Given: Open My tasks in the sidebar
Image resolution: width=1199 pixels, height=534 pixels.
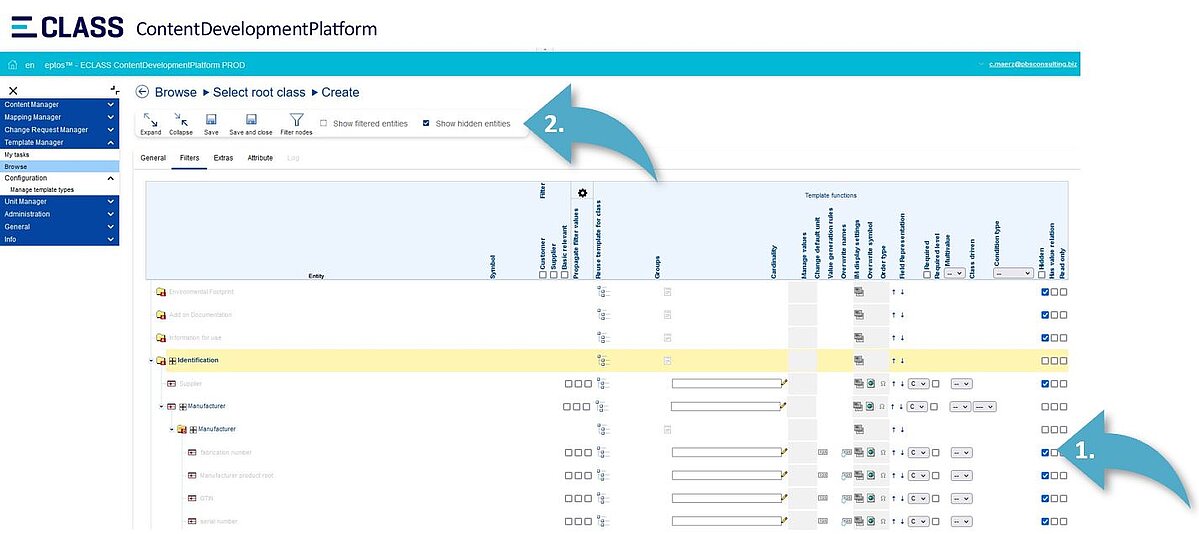Looking at the screenshot, I should coord(17,155).
